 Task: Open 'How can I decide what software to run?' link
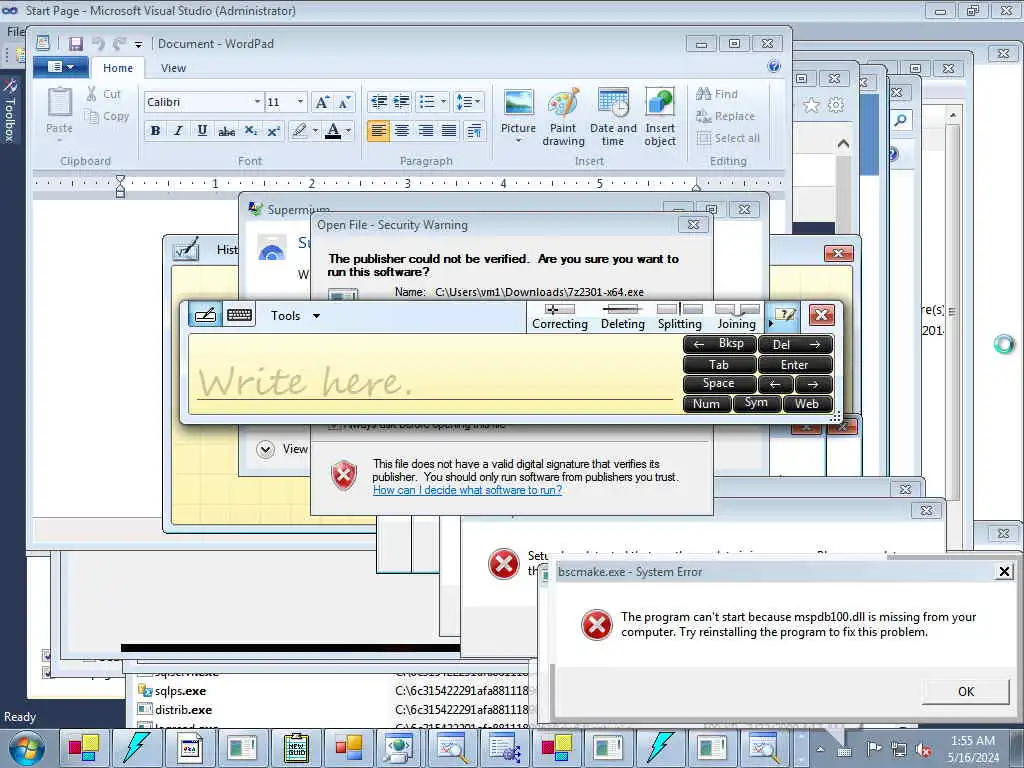(467, 490)
